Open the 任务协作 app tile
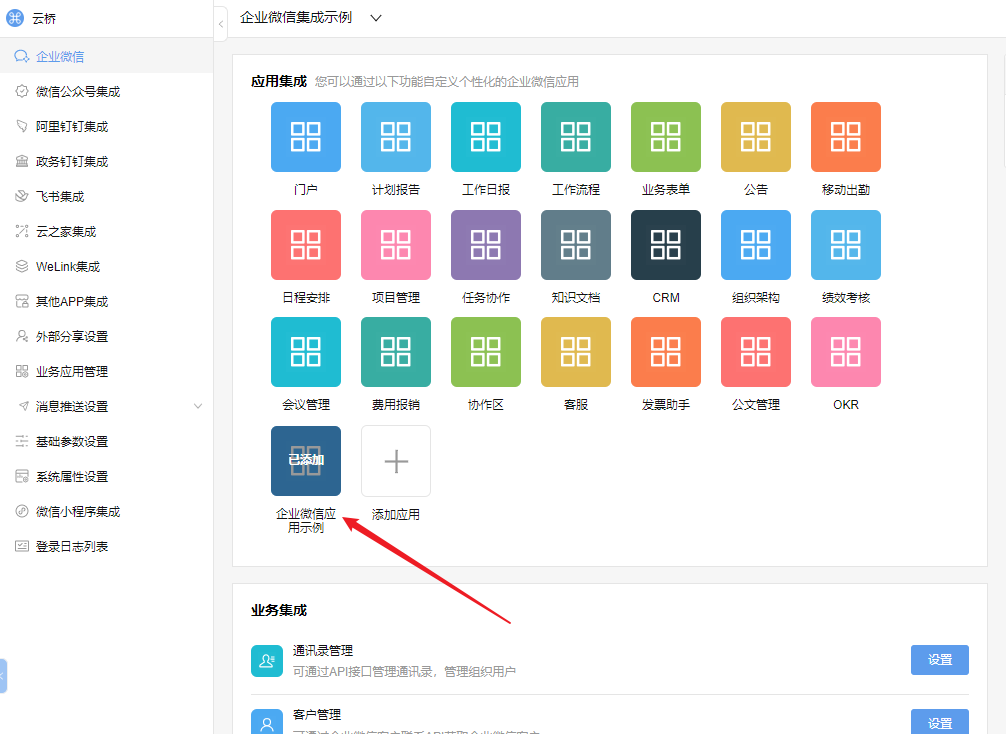1006x734 pixels. tap(486, 244)
